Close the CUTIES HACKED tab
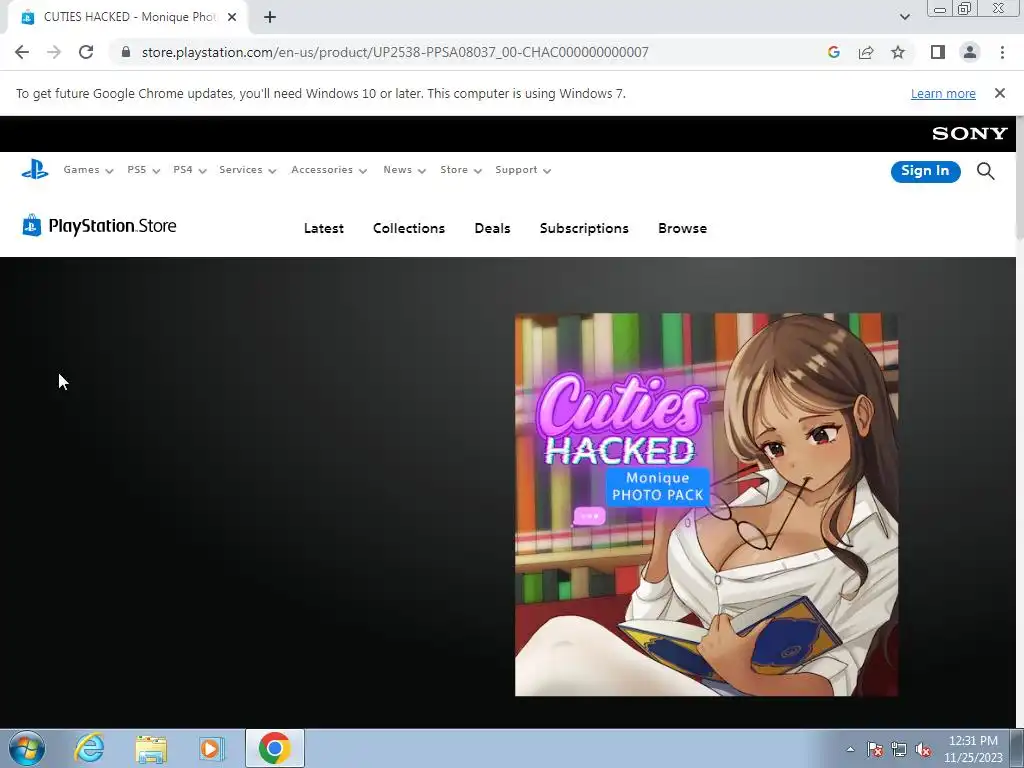Viewport: 1024px width, 768px height. coord(232,17)
